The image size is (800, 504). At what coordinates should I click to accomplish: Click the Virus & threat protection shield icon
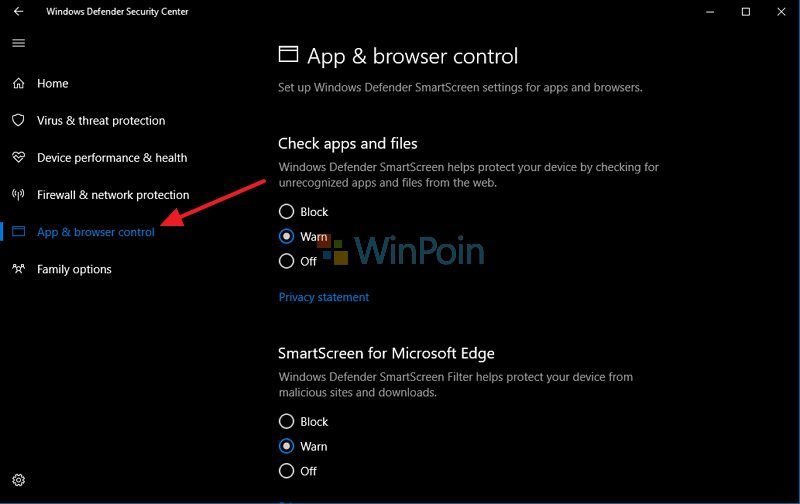18,120
